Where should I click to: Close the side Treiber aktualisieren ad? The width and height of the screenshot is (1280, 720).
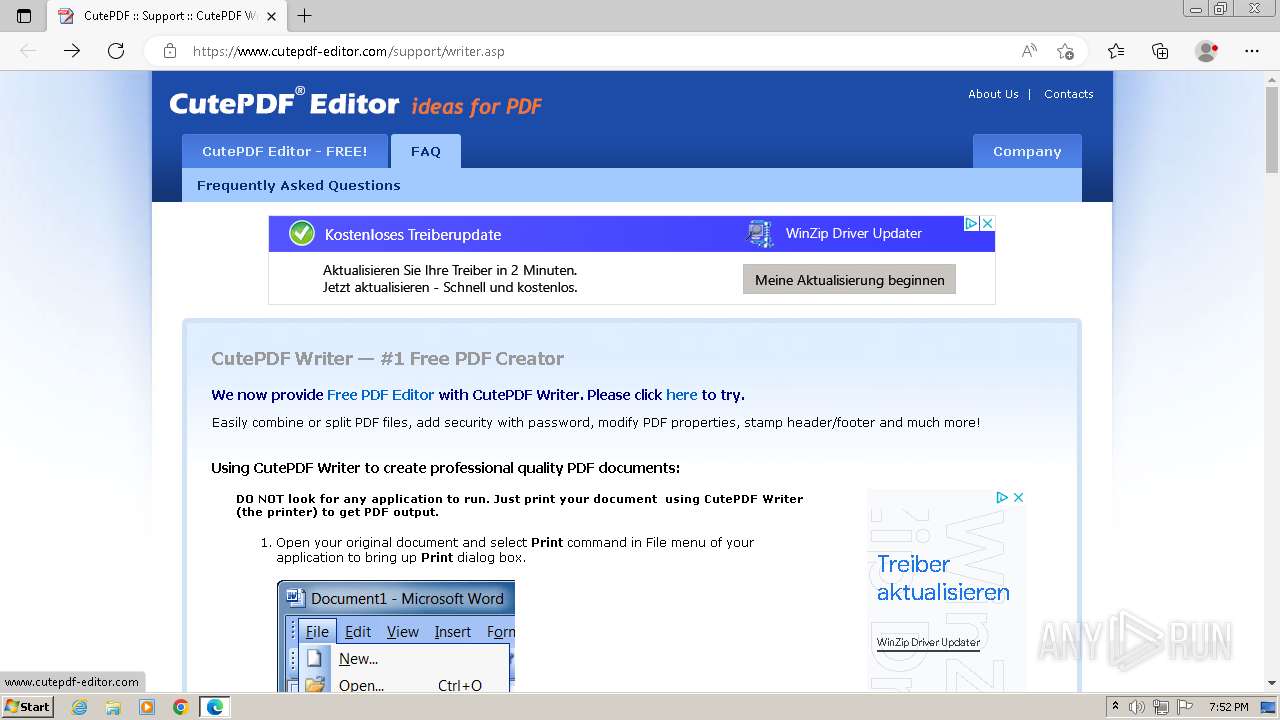[x=1018, y=497]
